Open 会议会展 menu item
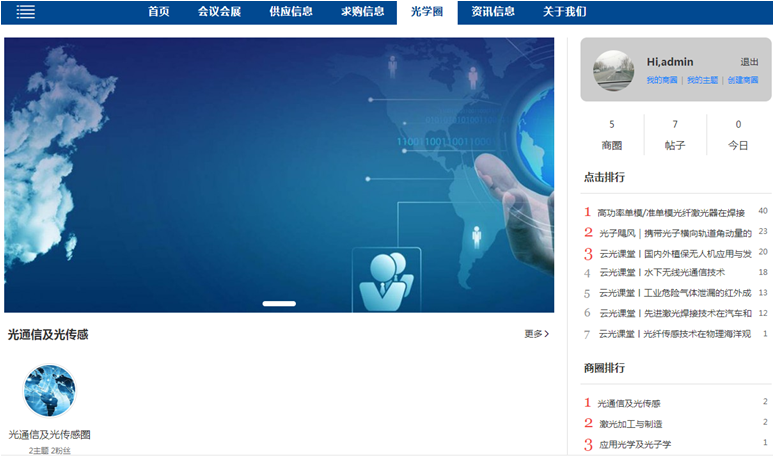The width and height of the screenshot is (773, 456). [x=219, y=12]
